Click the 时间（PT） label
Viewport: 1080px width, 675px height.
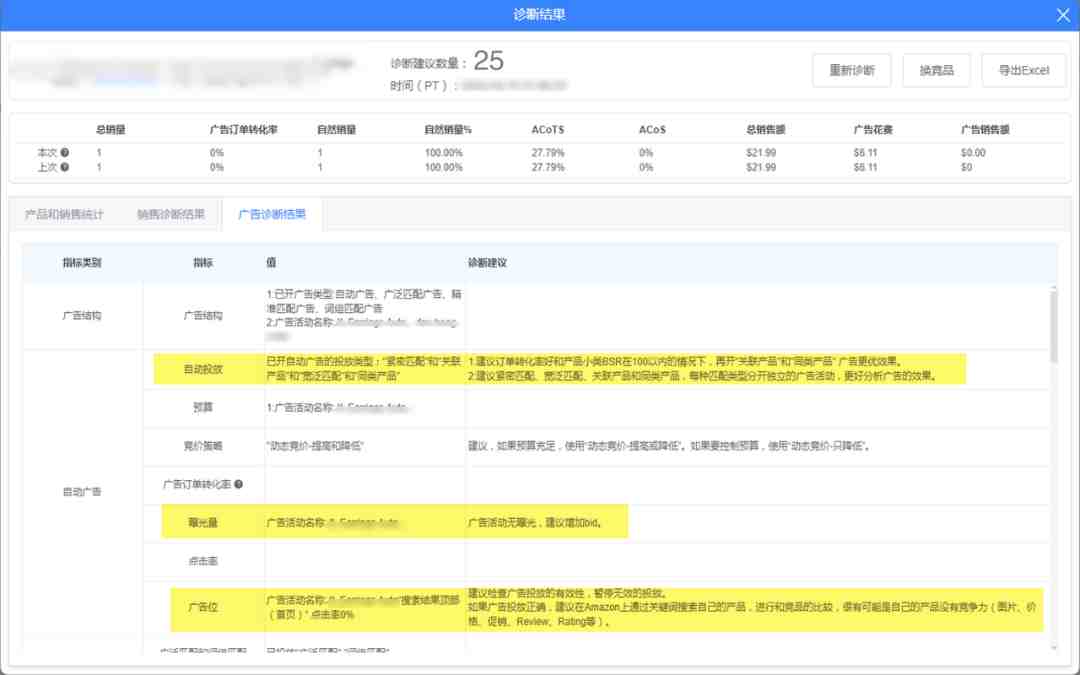pos(423,86)
